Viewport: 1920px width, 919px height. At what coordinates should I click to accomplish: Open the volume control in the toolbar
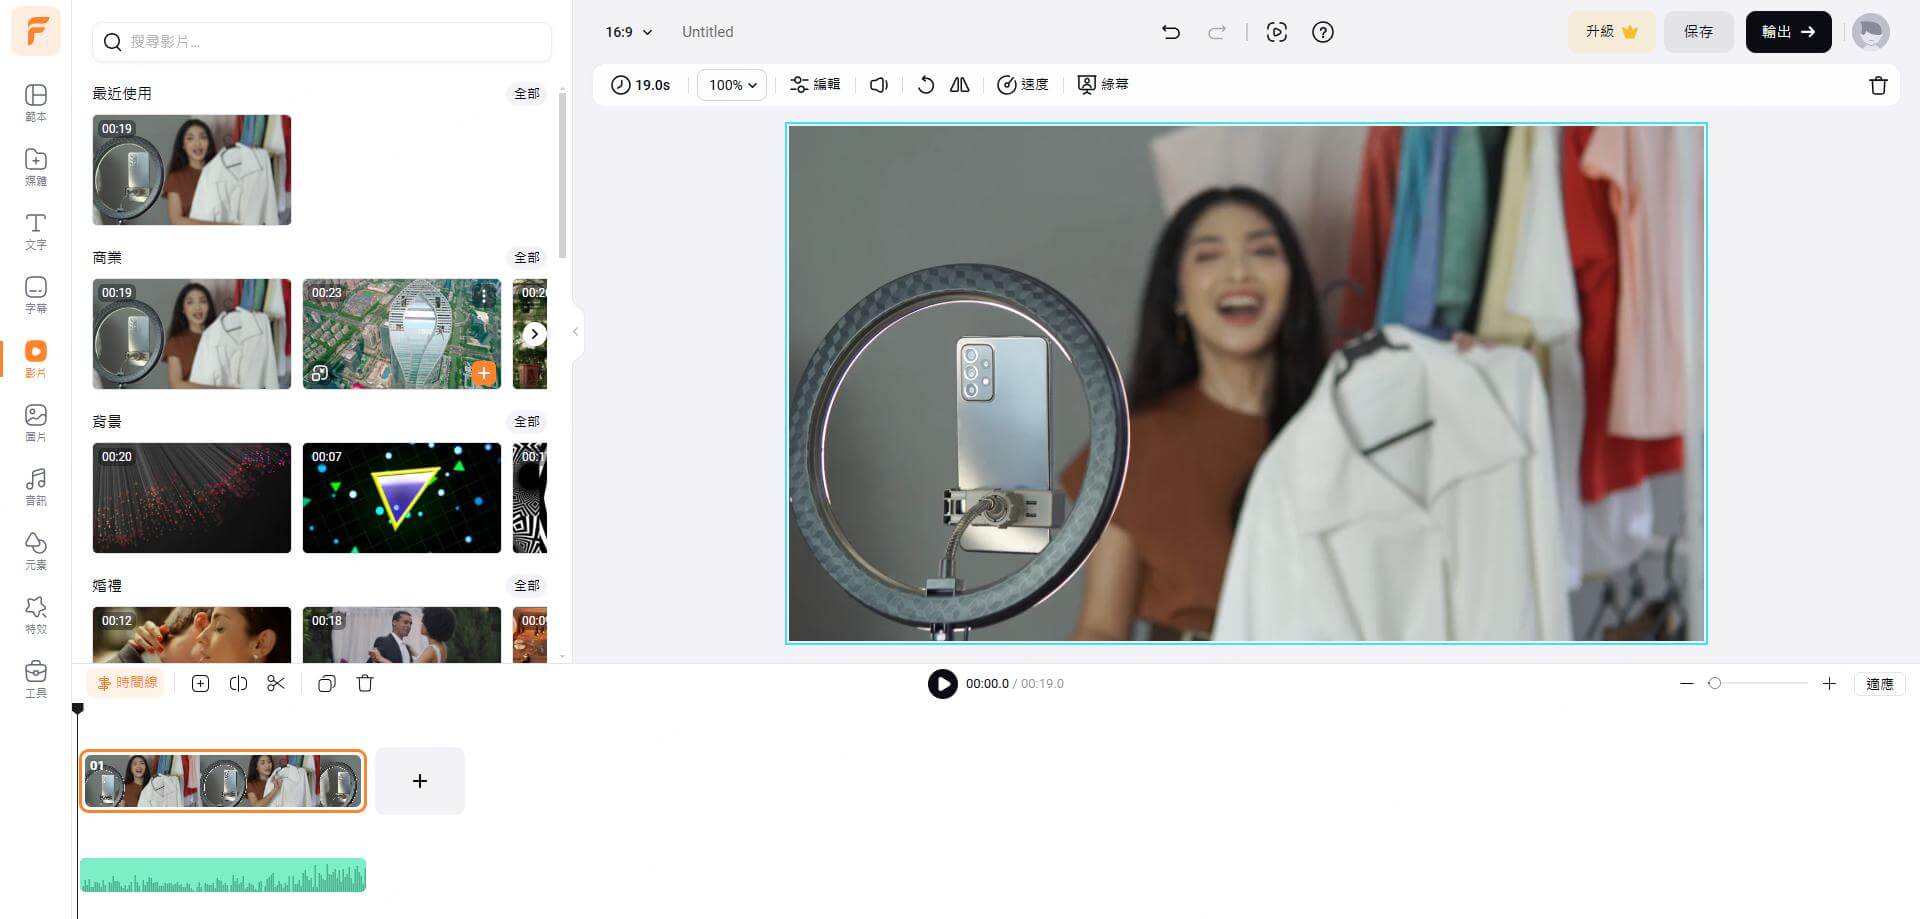[x=878, y=85]
